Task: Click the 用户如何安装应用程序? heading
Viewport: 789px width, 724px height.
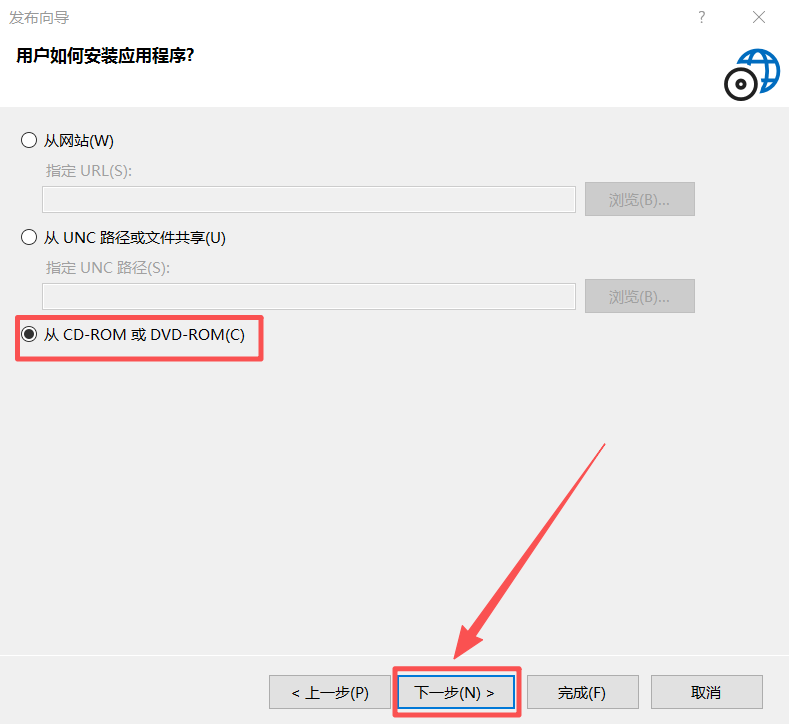Action: coord(105,56)
